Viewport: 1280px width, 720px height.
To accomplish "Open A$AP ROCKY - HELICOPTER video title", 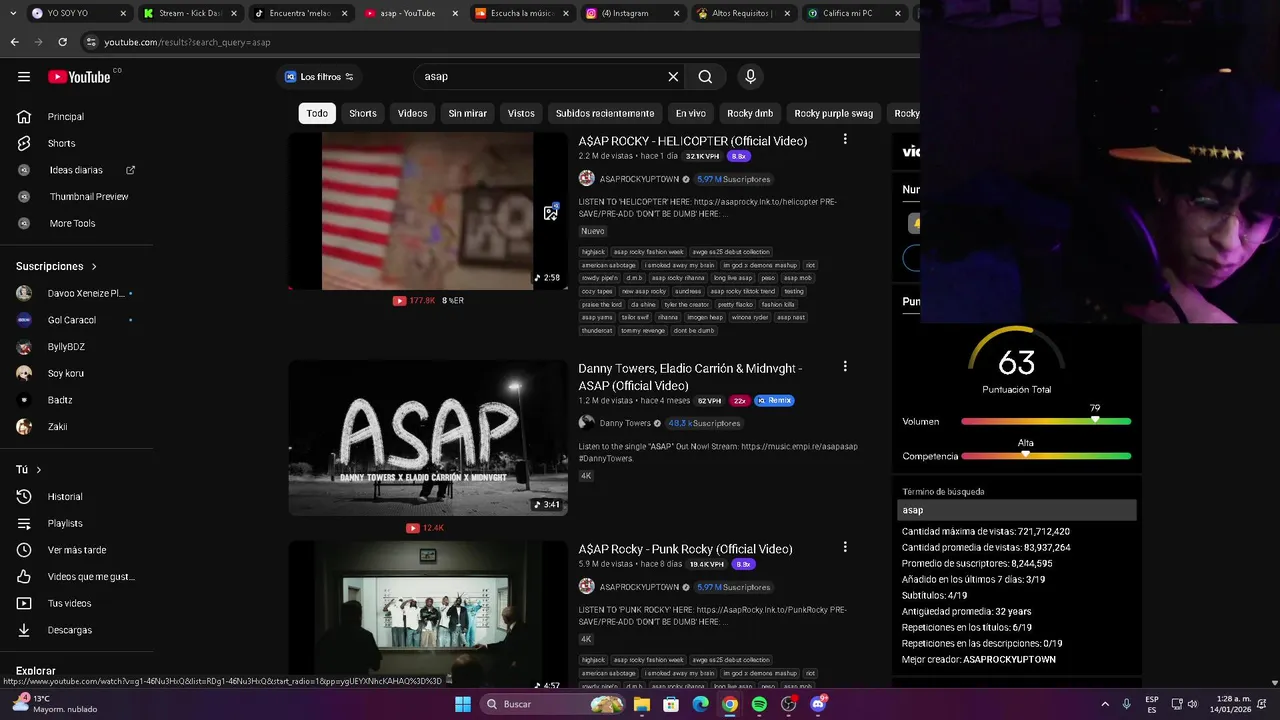I will [x=692, y=141].
